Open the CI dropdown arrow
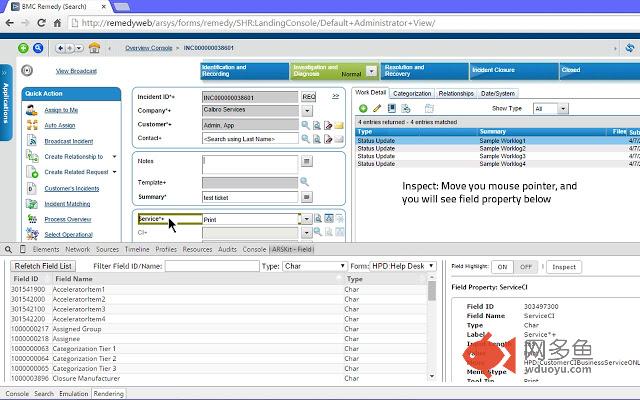The image size is (640, 400). [x=307, y=233]
